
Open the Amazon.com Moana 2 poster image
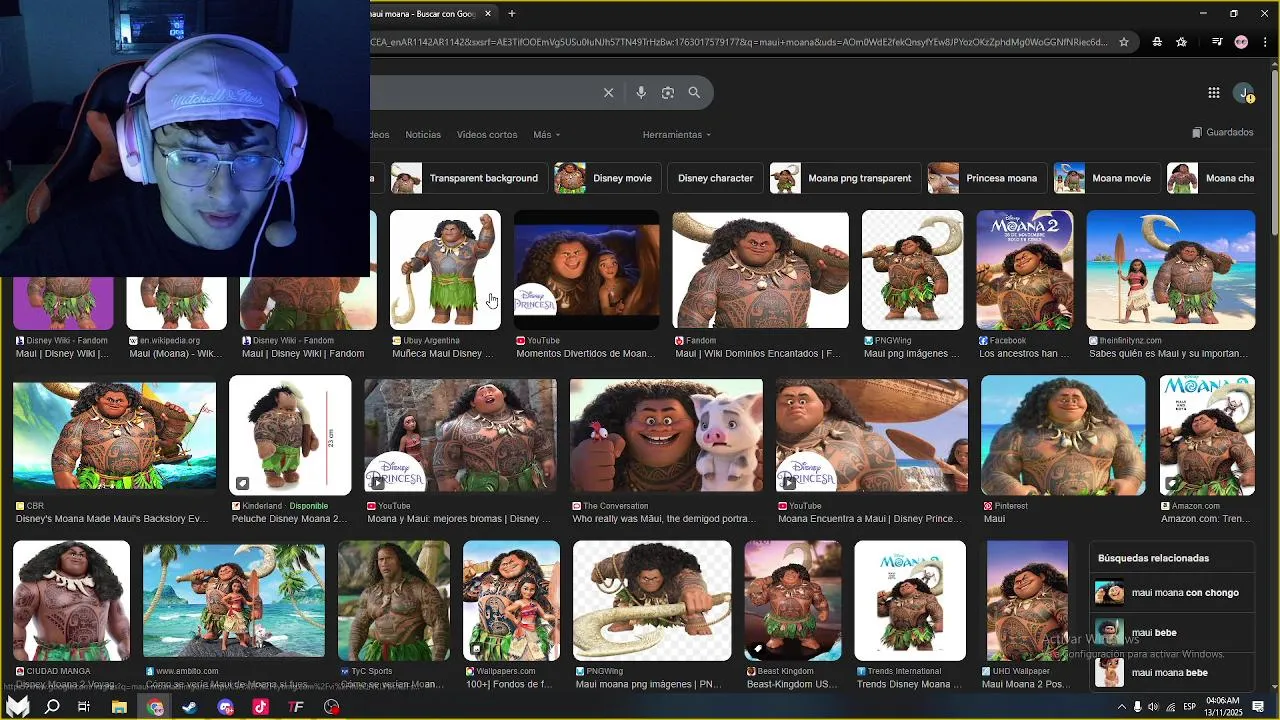1207,436
